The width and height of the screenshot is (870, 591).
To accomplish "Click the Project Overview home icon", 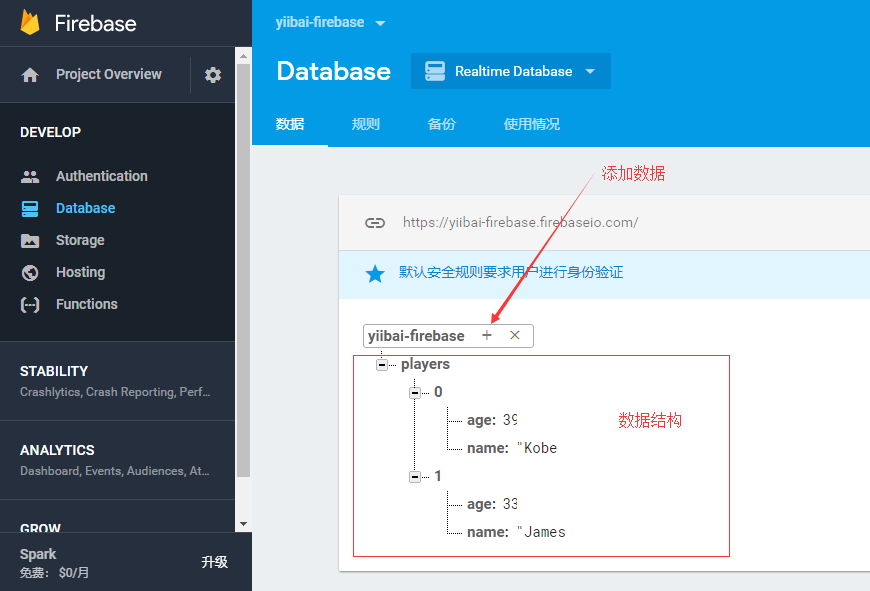I will point(30,75).
